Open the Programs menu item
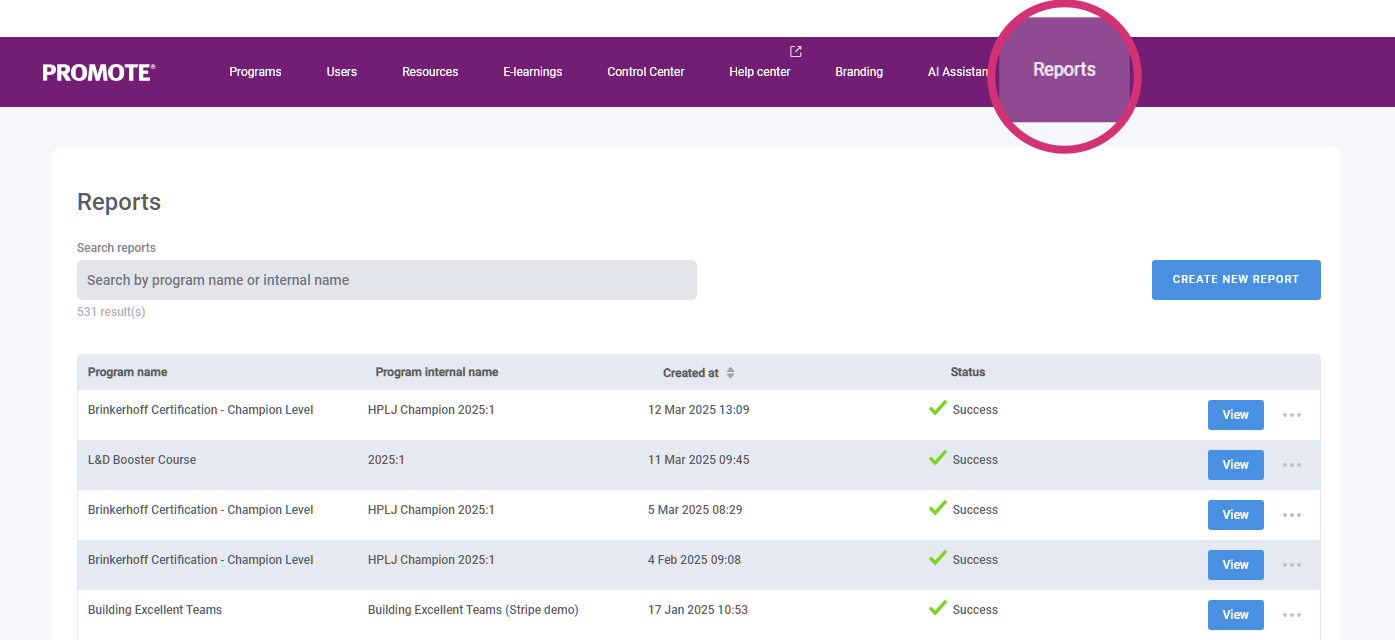 click(x=255, y=72)
